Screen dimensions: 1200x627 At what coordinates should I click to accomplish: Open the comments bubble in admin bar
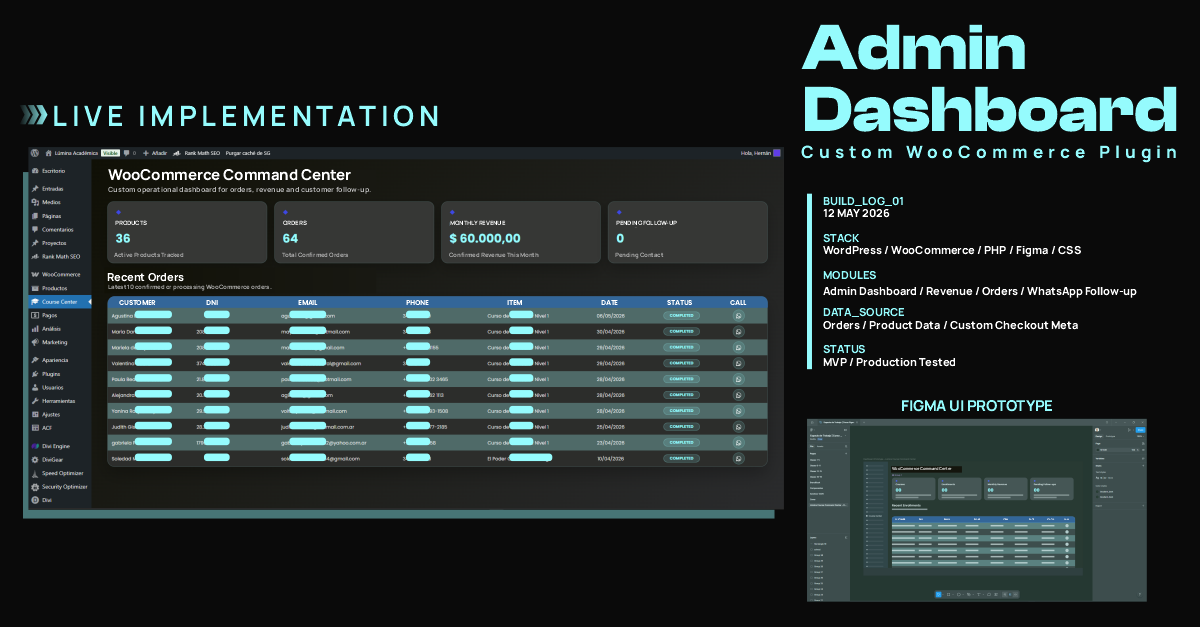[129, 153]
